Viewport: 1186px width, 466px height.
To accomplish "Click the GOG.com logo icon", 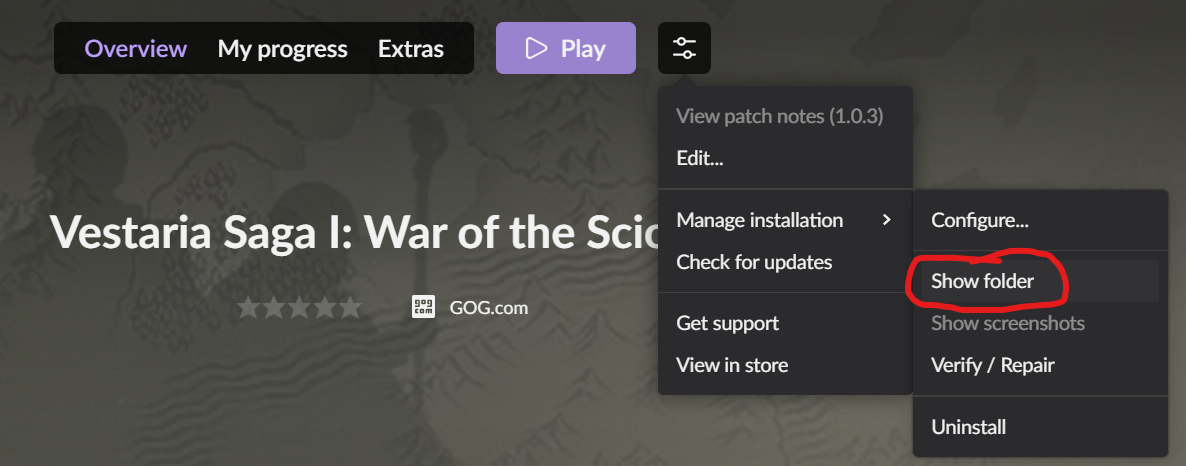I will (x=424, y=307).
